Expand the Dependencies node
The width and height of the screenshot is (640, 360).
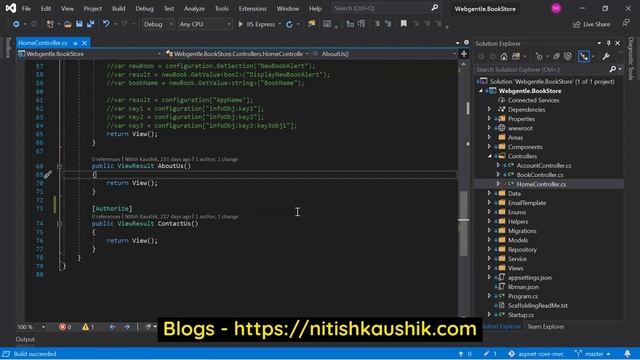(x=489, y=109)
